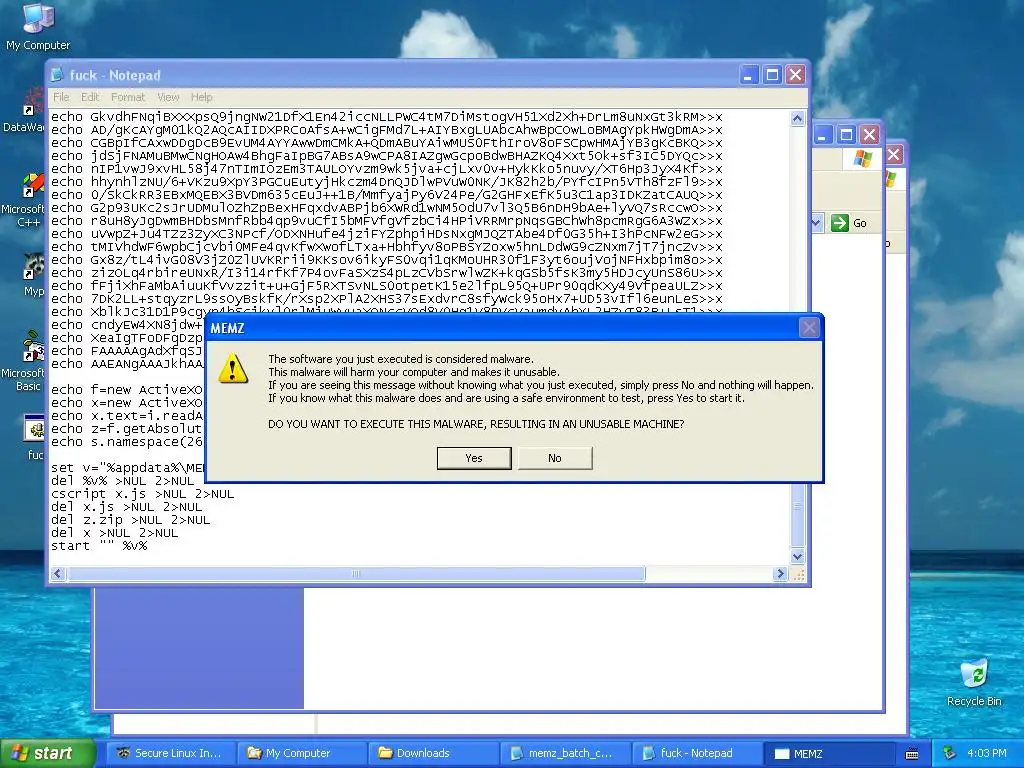Click the 'cscript x.js >NUL 2>NUL' line
This screenshot has height=768, width=1024.
point(142,494)
